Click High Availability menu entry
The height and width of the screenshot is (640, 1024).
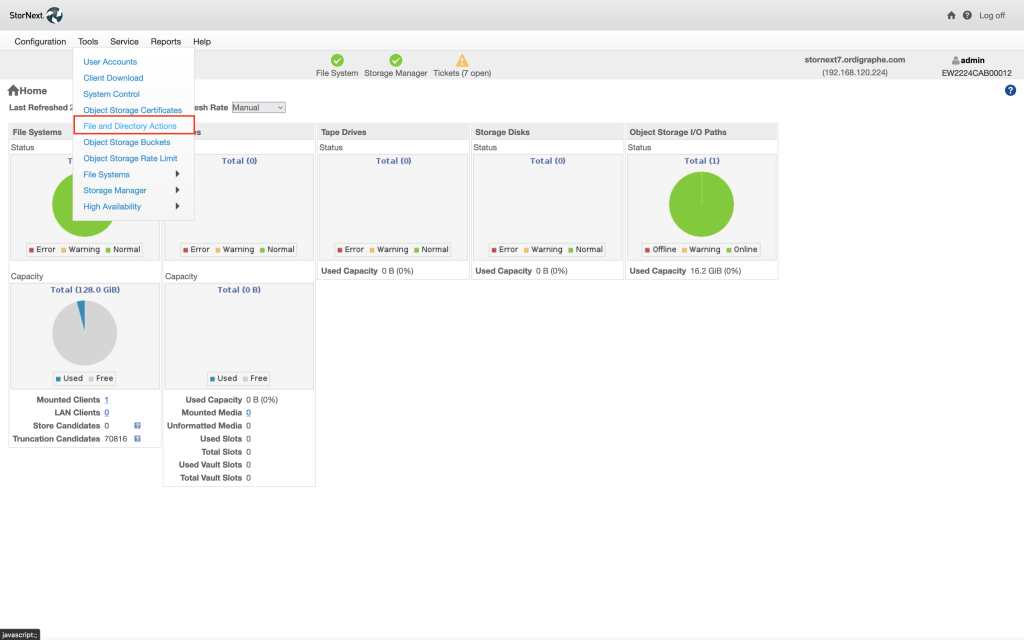112,206
